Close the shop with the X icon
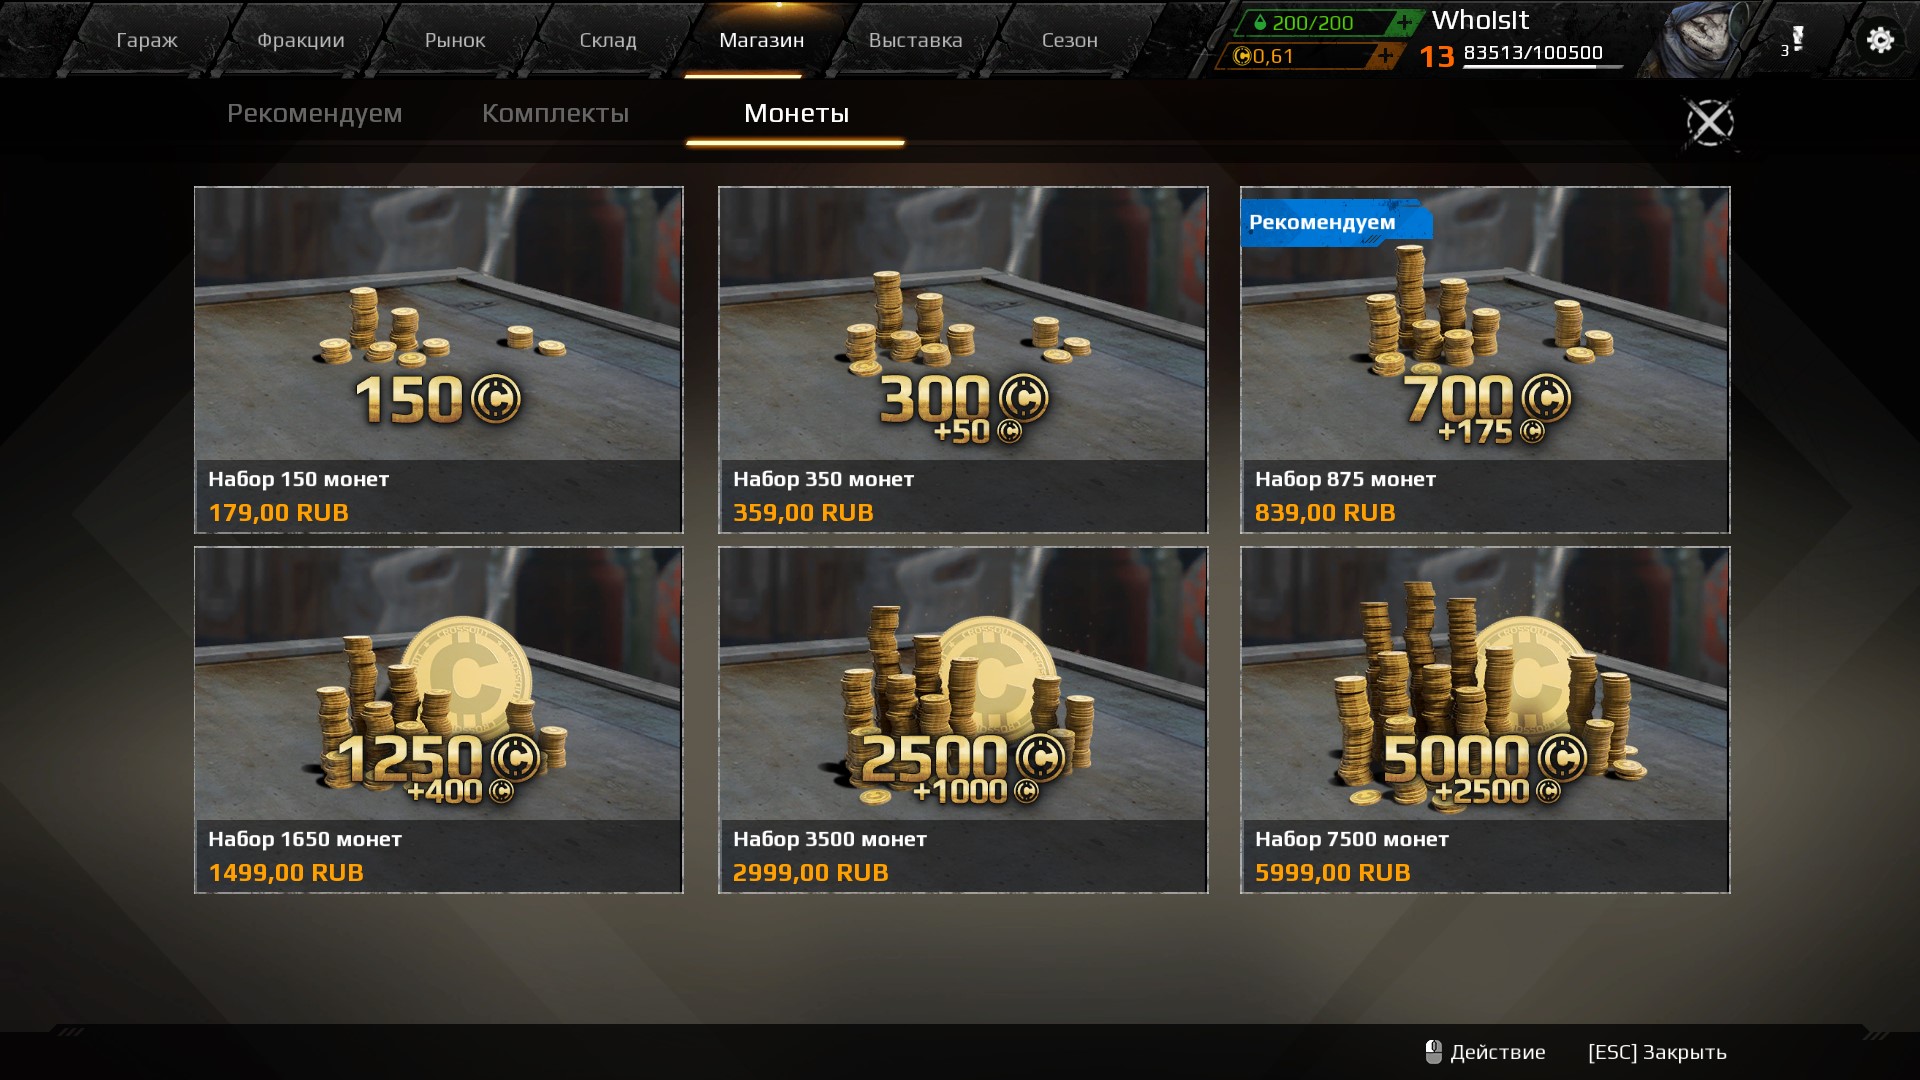 point(1710,123)
